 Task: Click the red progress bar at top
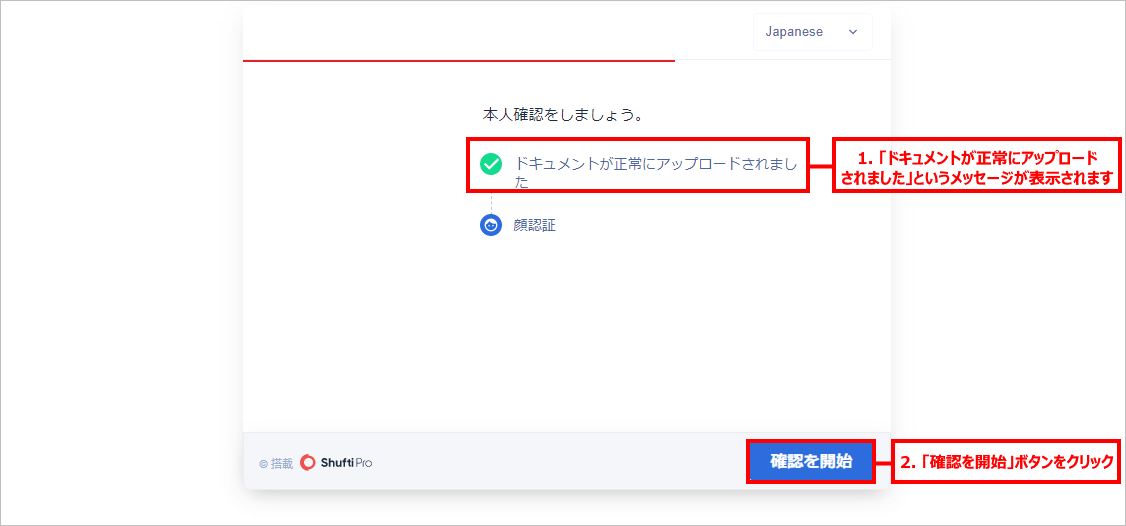pos(459,61)
